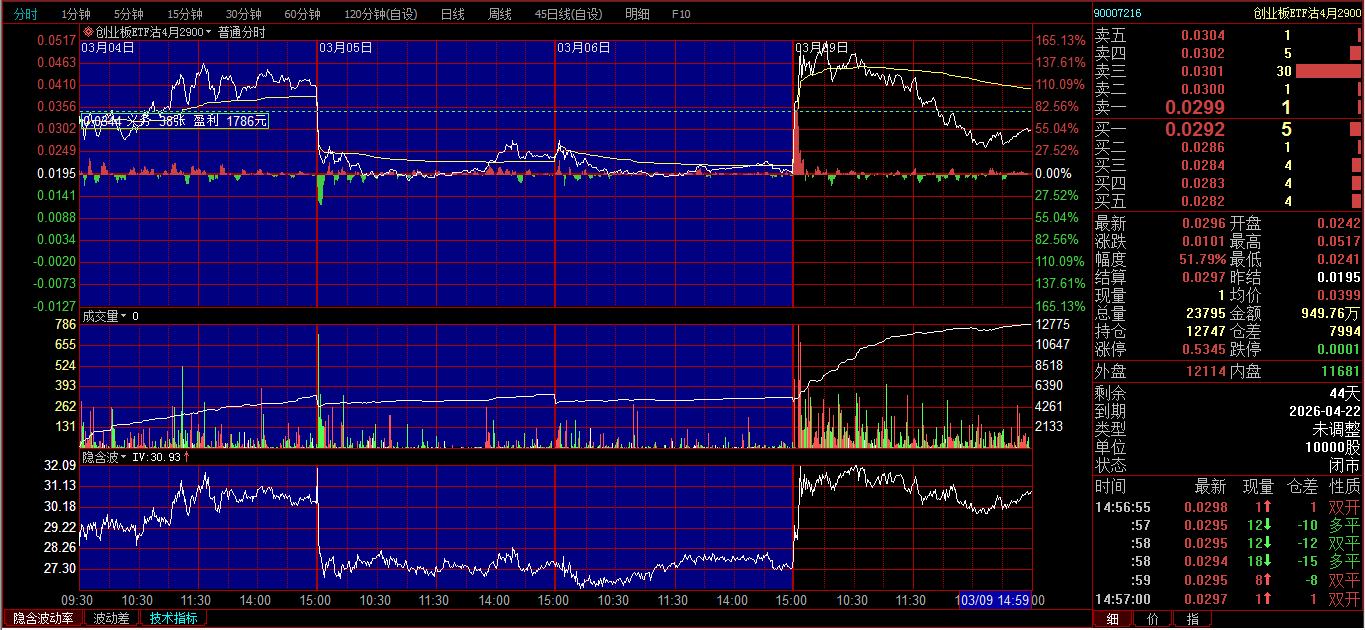Click the tick row at 14:56:55
Screen dimensions: 1365x630
pos(1228,507)
